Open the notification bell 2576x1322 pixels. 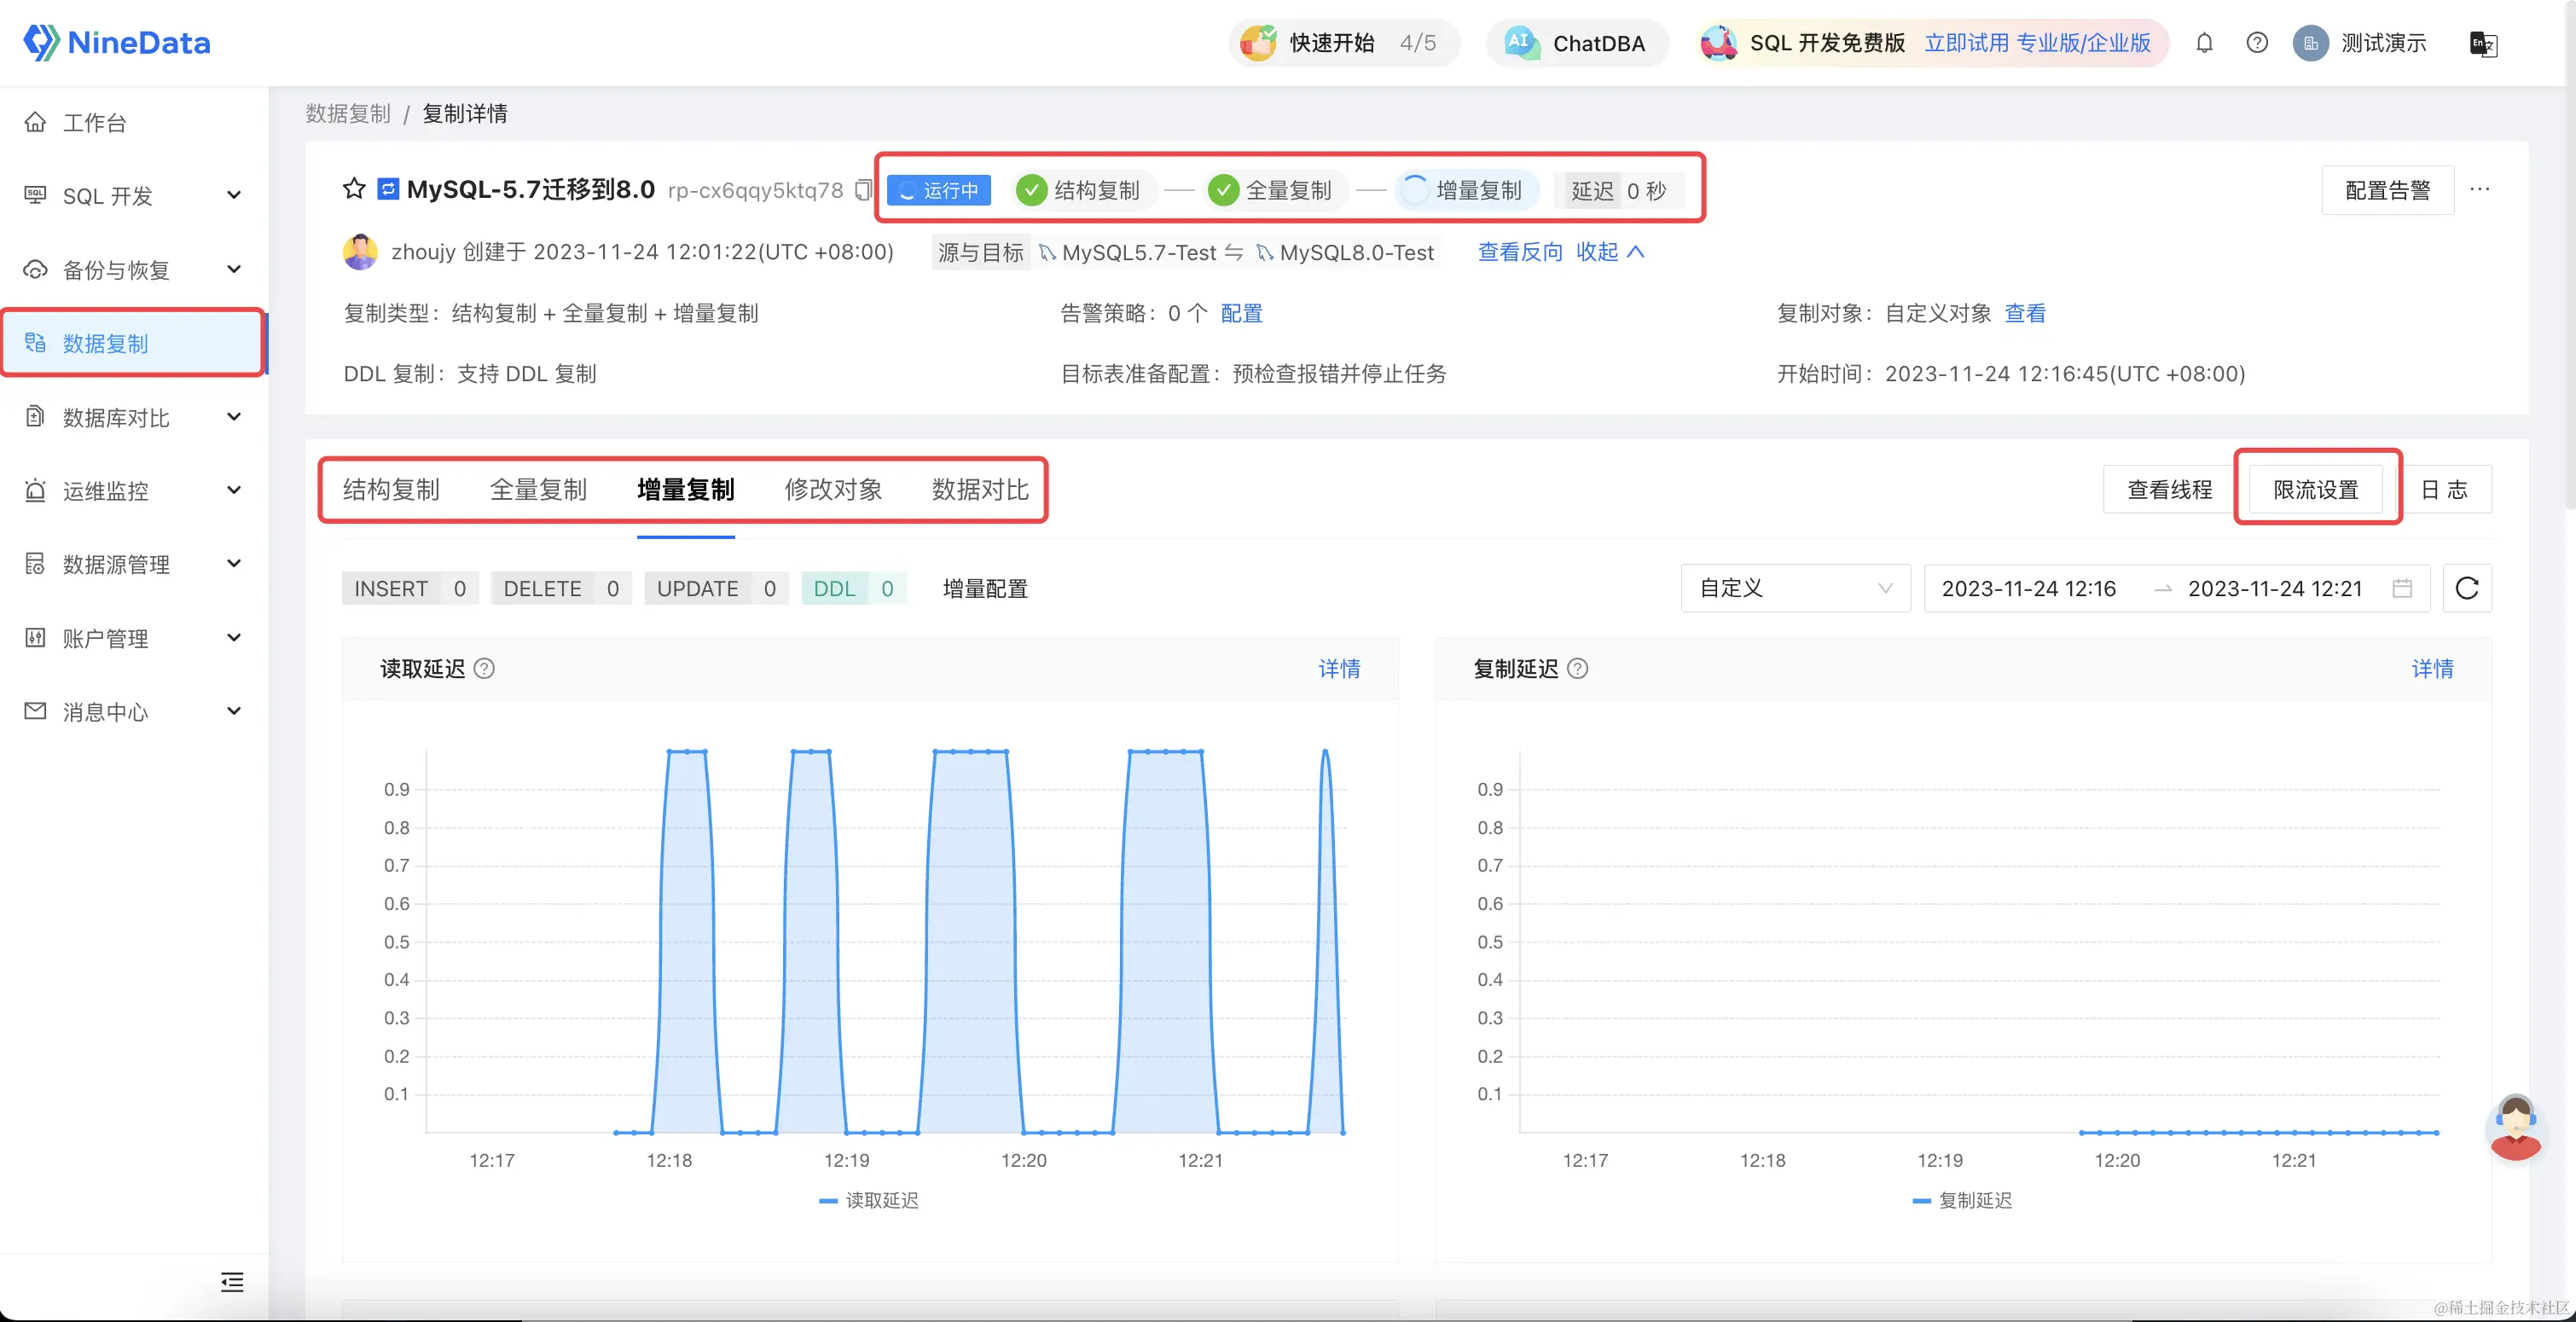tap(2205, 42)
